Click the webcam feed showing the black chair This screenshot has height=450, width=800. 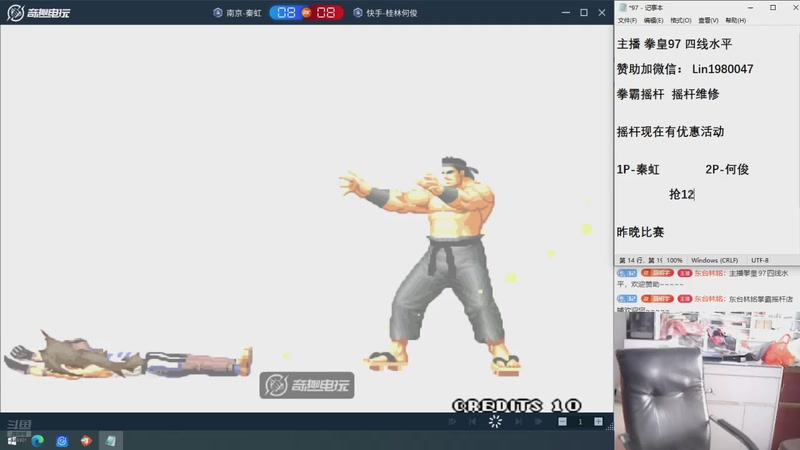707,381
